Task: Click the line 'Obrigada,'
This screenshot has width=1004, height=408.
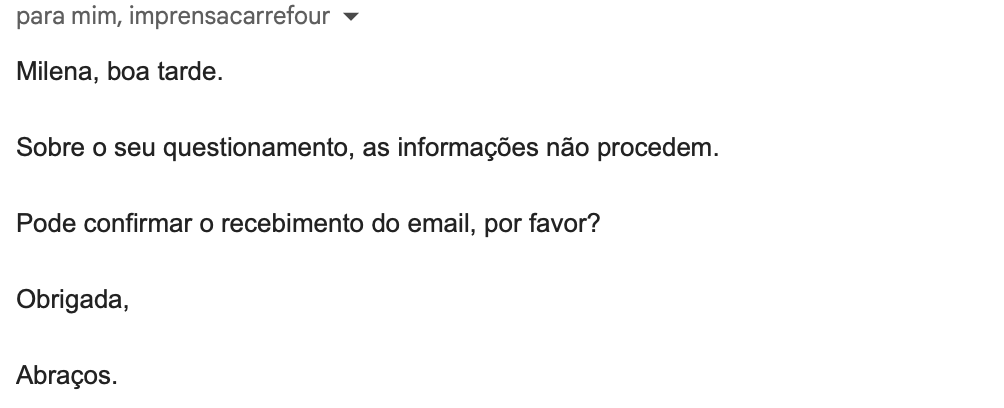Action: (72, 299)
